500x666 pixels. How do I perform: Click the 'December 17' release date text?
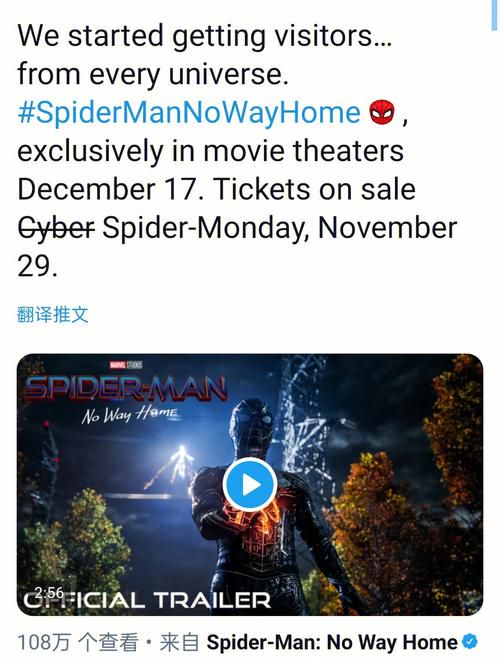(108, 189)
